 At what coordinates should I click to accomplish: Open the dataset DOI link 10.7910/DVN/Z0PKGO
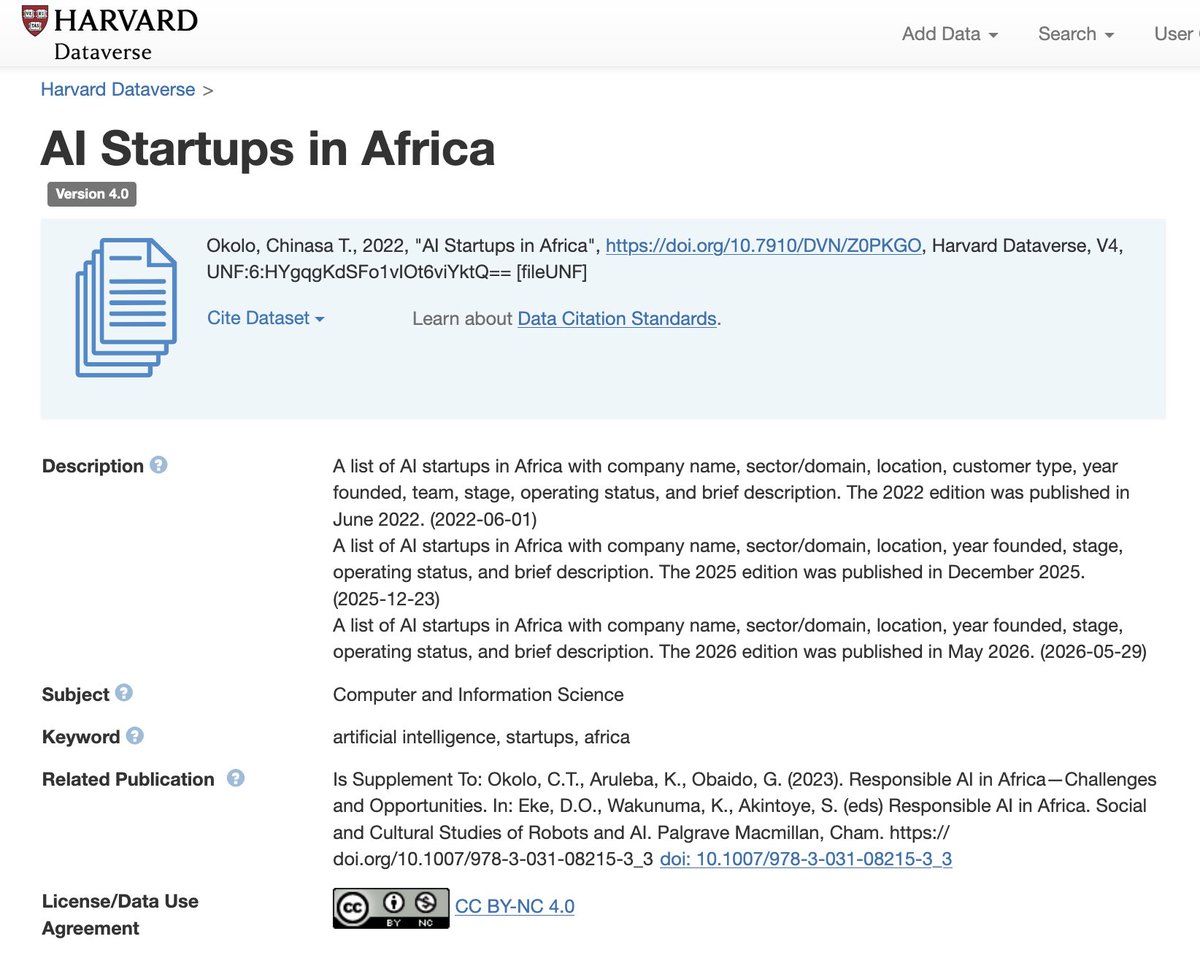click(764, 245)
